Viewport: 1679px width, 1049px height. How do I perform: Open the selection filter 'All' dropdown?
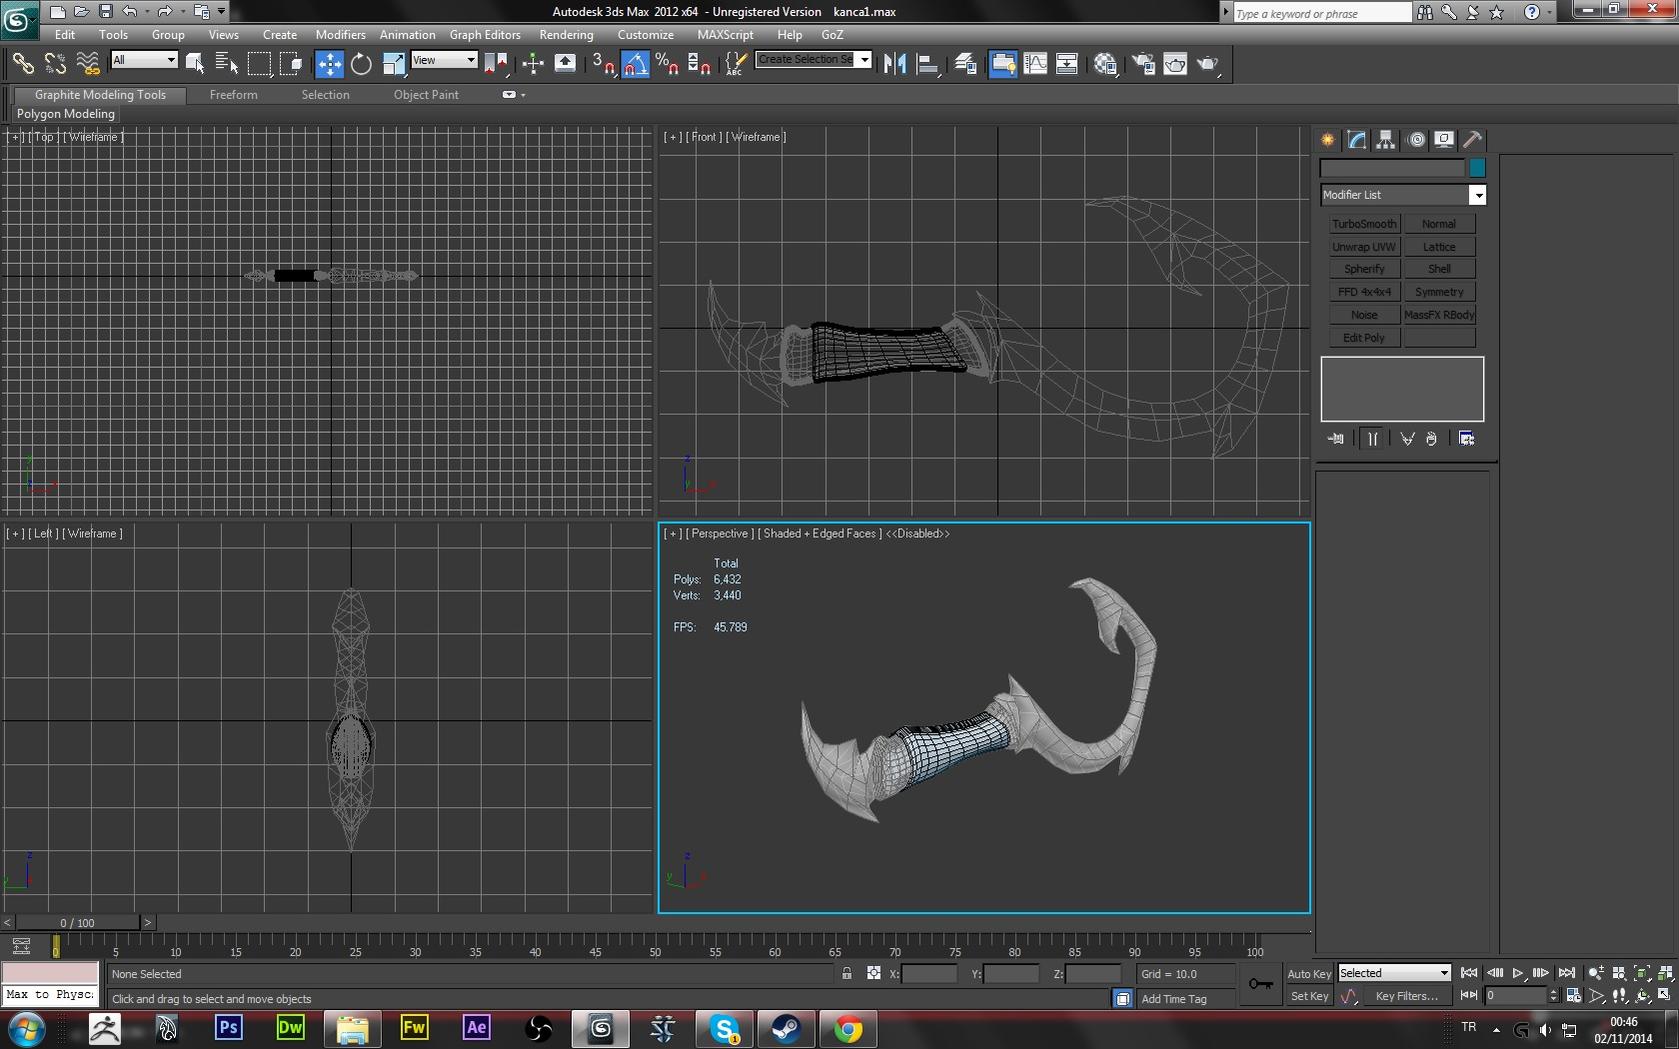point(144,60)
